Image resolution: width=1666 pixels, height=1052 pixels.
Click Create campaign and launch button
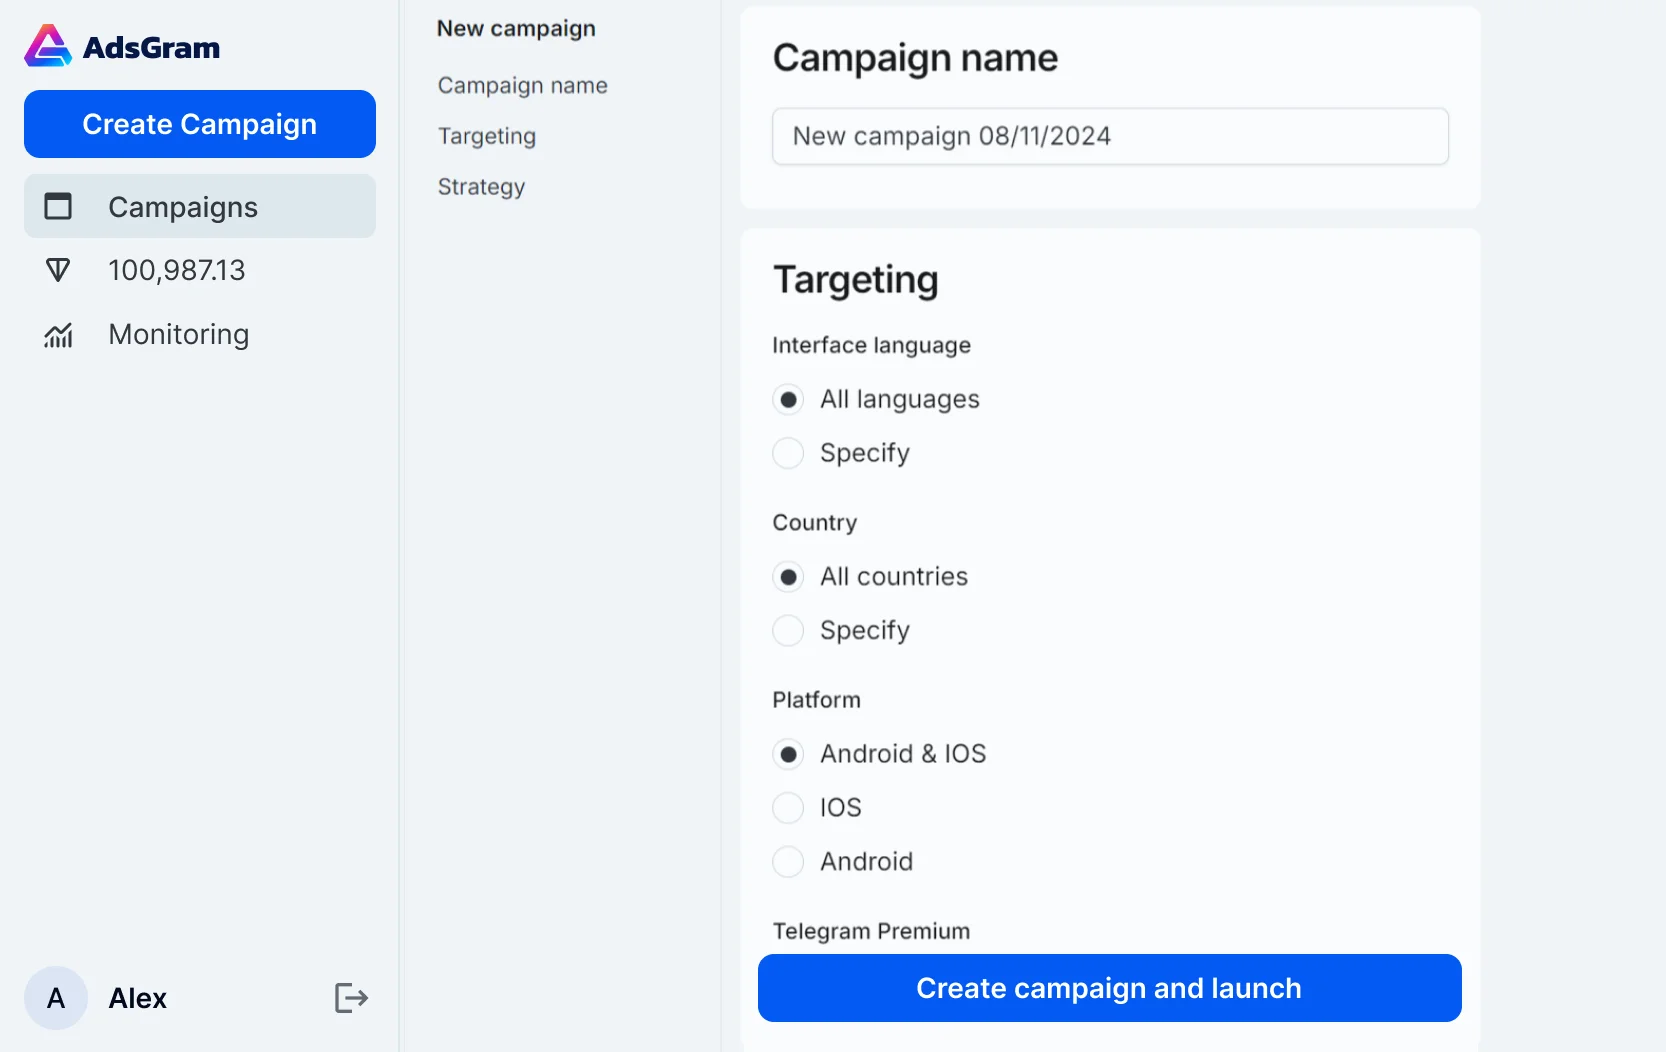[1110, 988]
